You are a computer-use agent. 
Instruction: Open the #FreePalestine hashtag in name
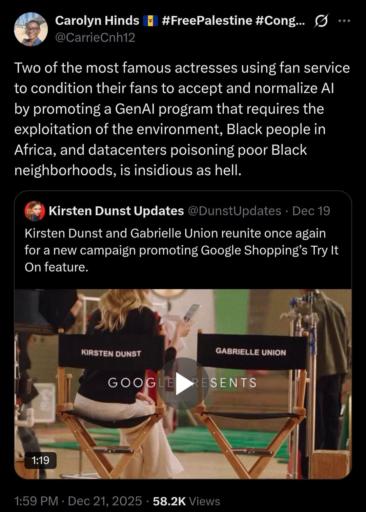[x=207, y=21]
